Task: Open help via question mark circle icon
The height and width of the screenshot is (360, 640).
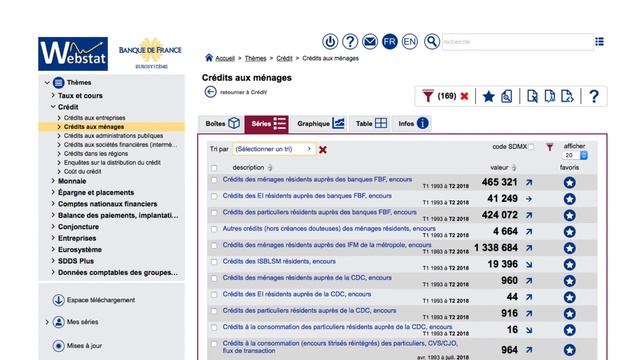Action: pos(350,42)
